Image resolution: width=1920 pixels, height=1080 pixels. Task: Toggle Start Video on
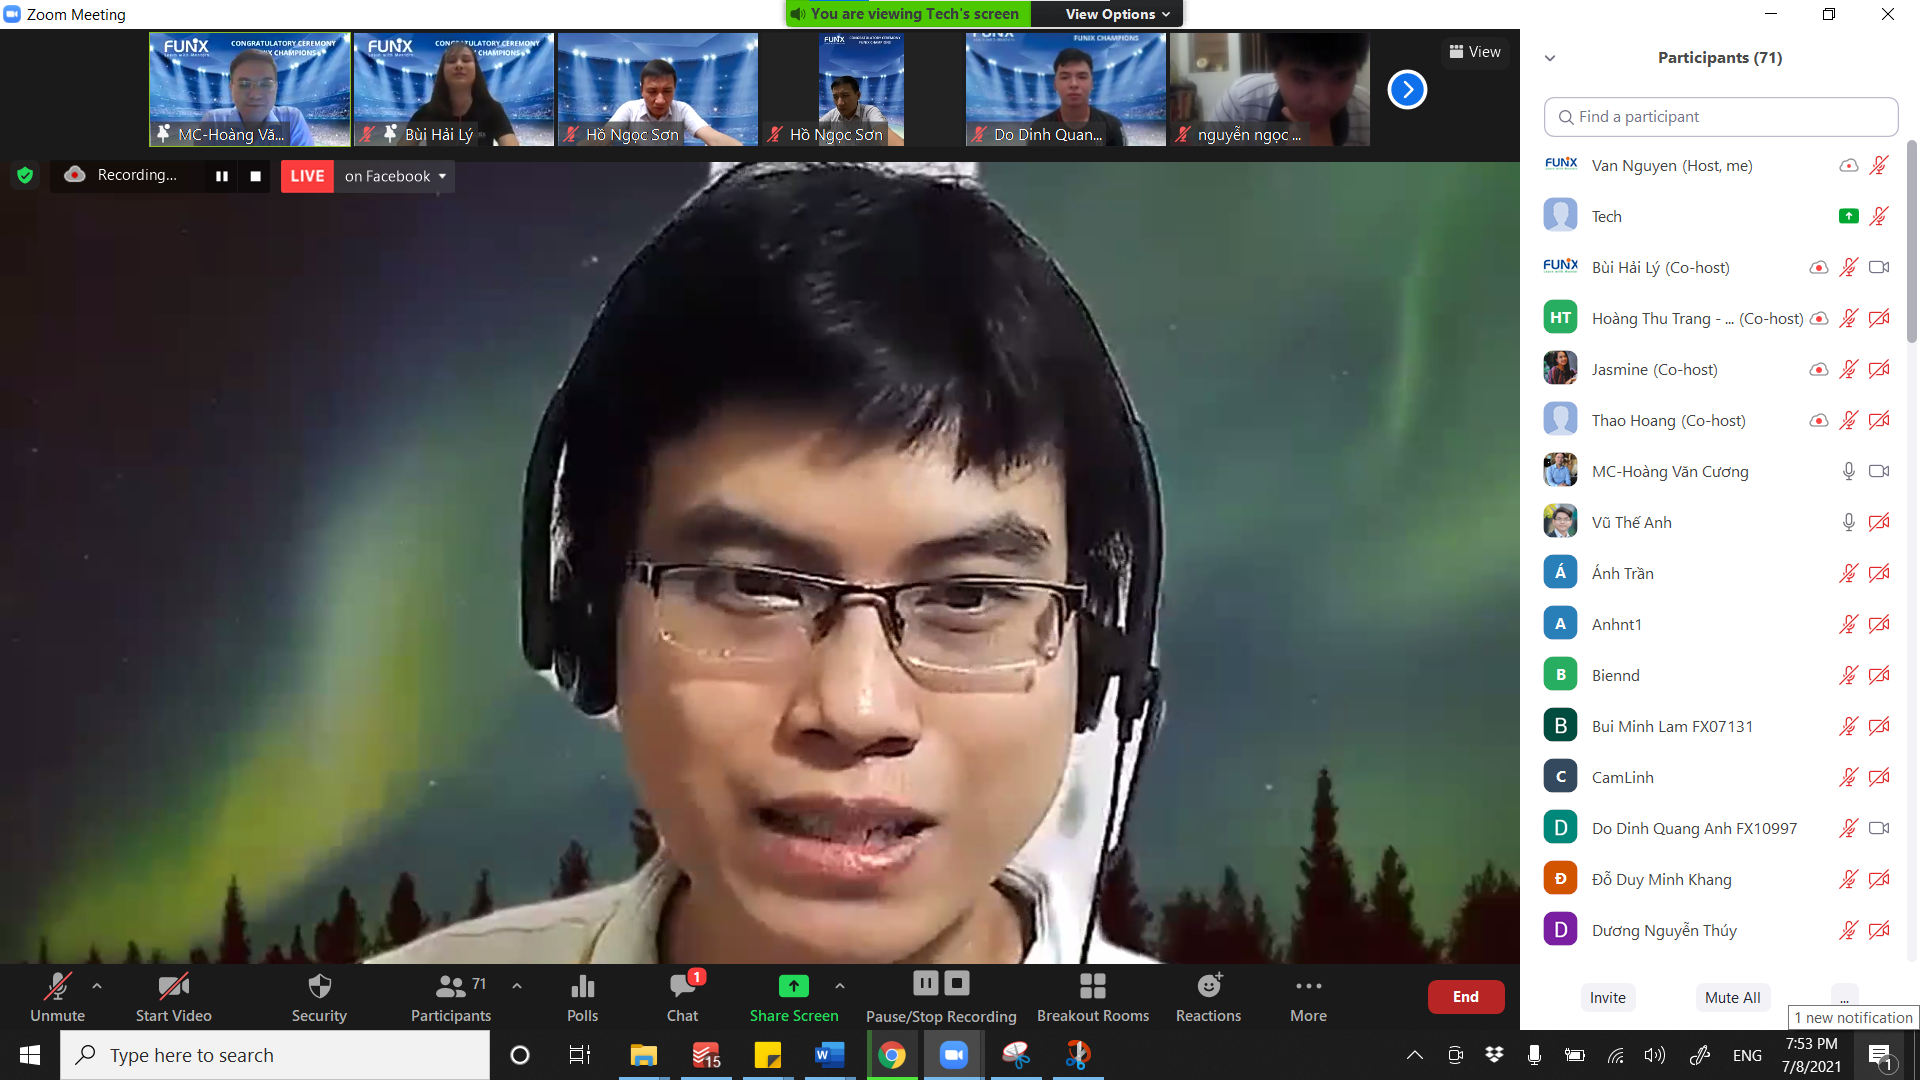pos(173,996)
